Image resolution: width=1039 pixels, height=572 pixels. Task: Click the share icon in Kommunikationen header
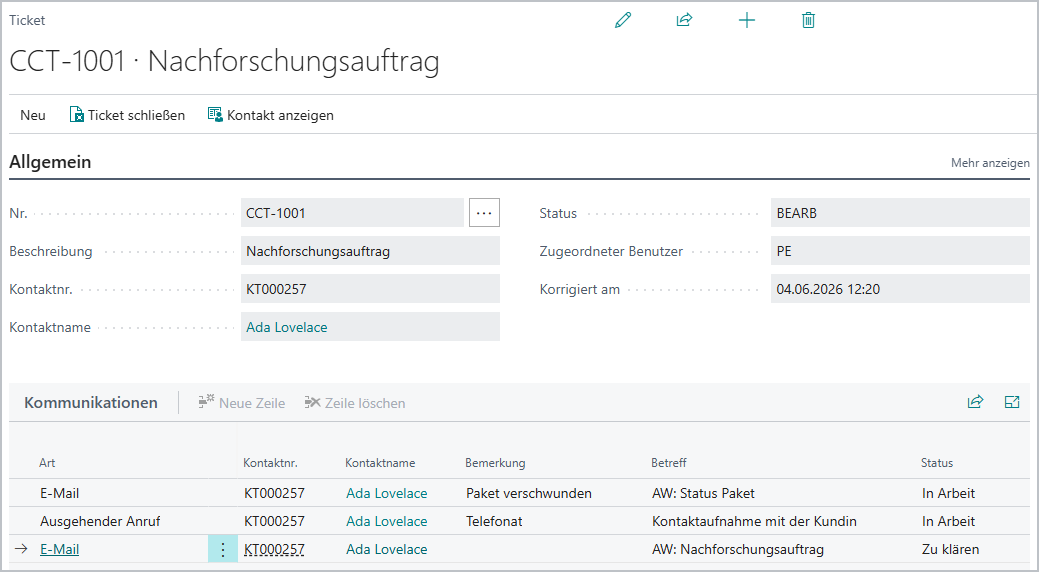tap(975, 402)
